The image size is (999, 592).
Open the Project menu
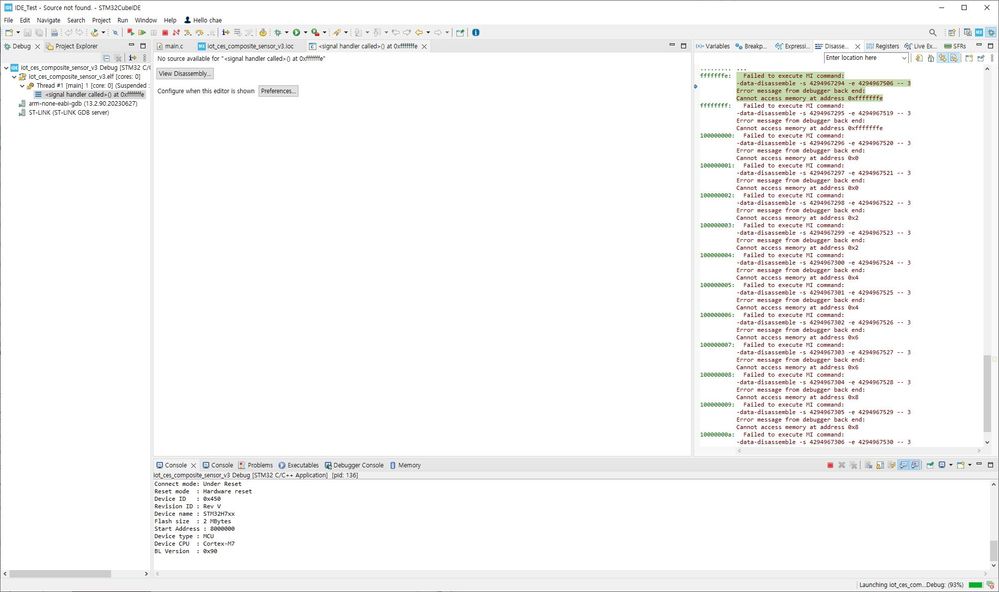point(101,20)
